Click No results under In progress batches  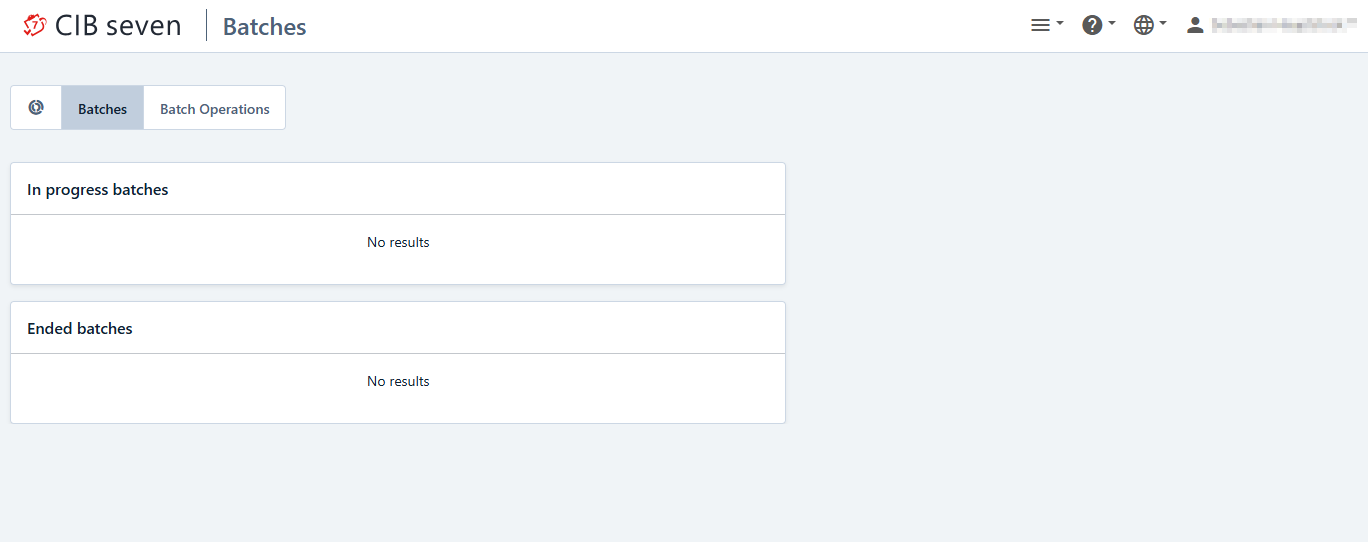(x=398, y=243)
